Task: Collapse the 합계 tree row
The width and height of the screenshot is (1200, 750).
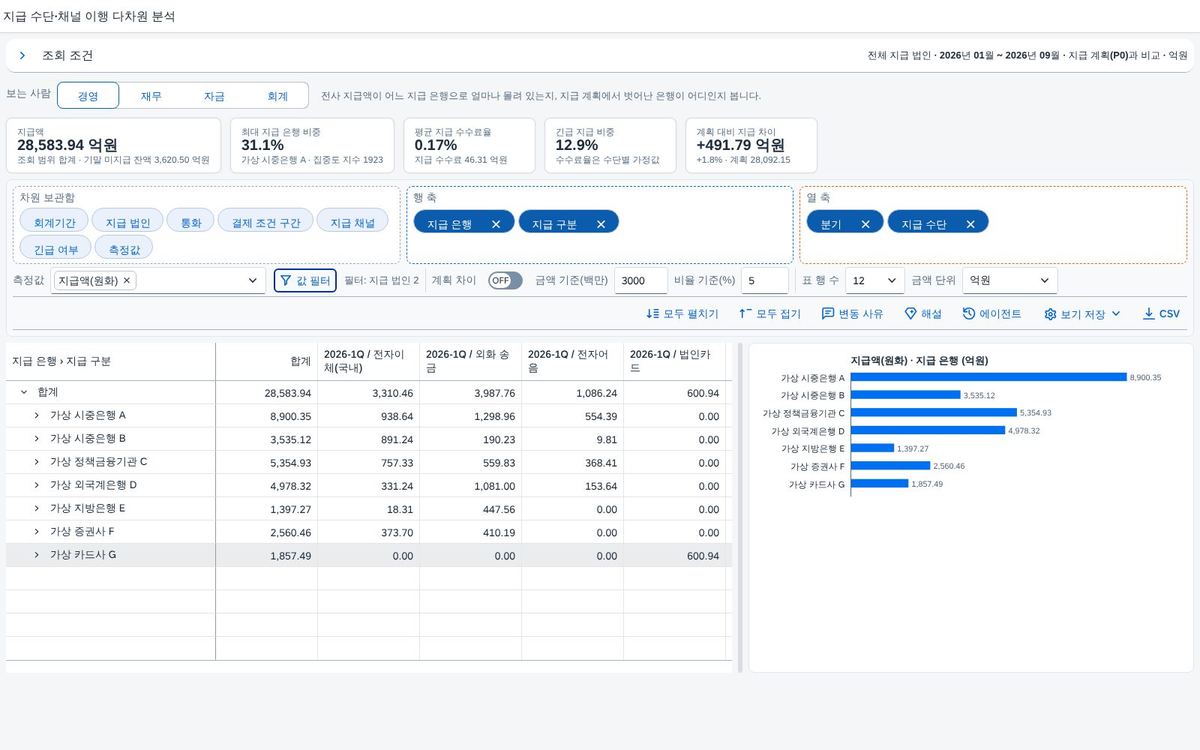Action: pyautogui.click(x=24, y=393)
